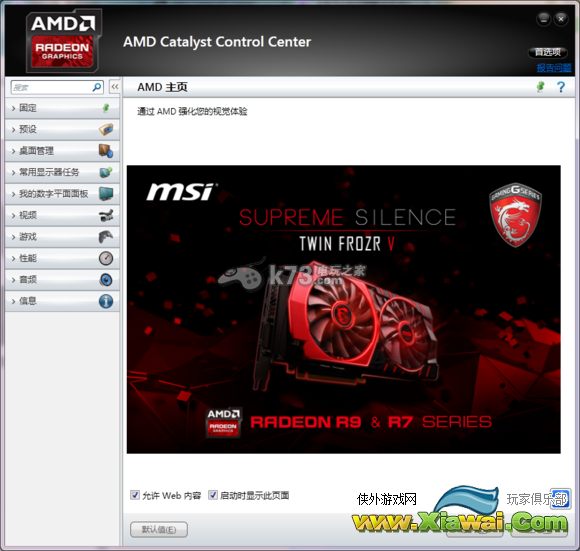Expand the 预设 section arrow

click(13, 130)
